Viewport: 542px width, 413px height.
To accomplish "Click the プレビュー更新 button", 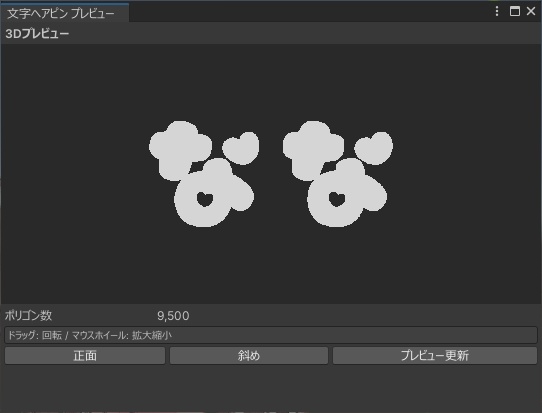I will [x=435, y=356].
